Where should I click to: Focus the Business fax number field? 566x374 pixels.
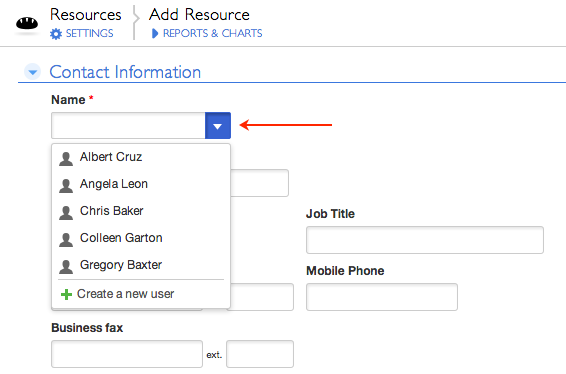[x=127, y=354]
